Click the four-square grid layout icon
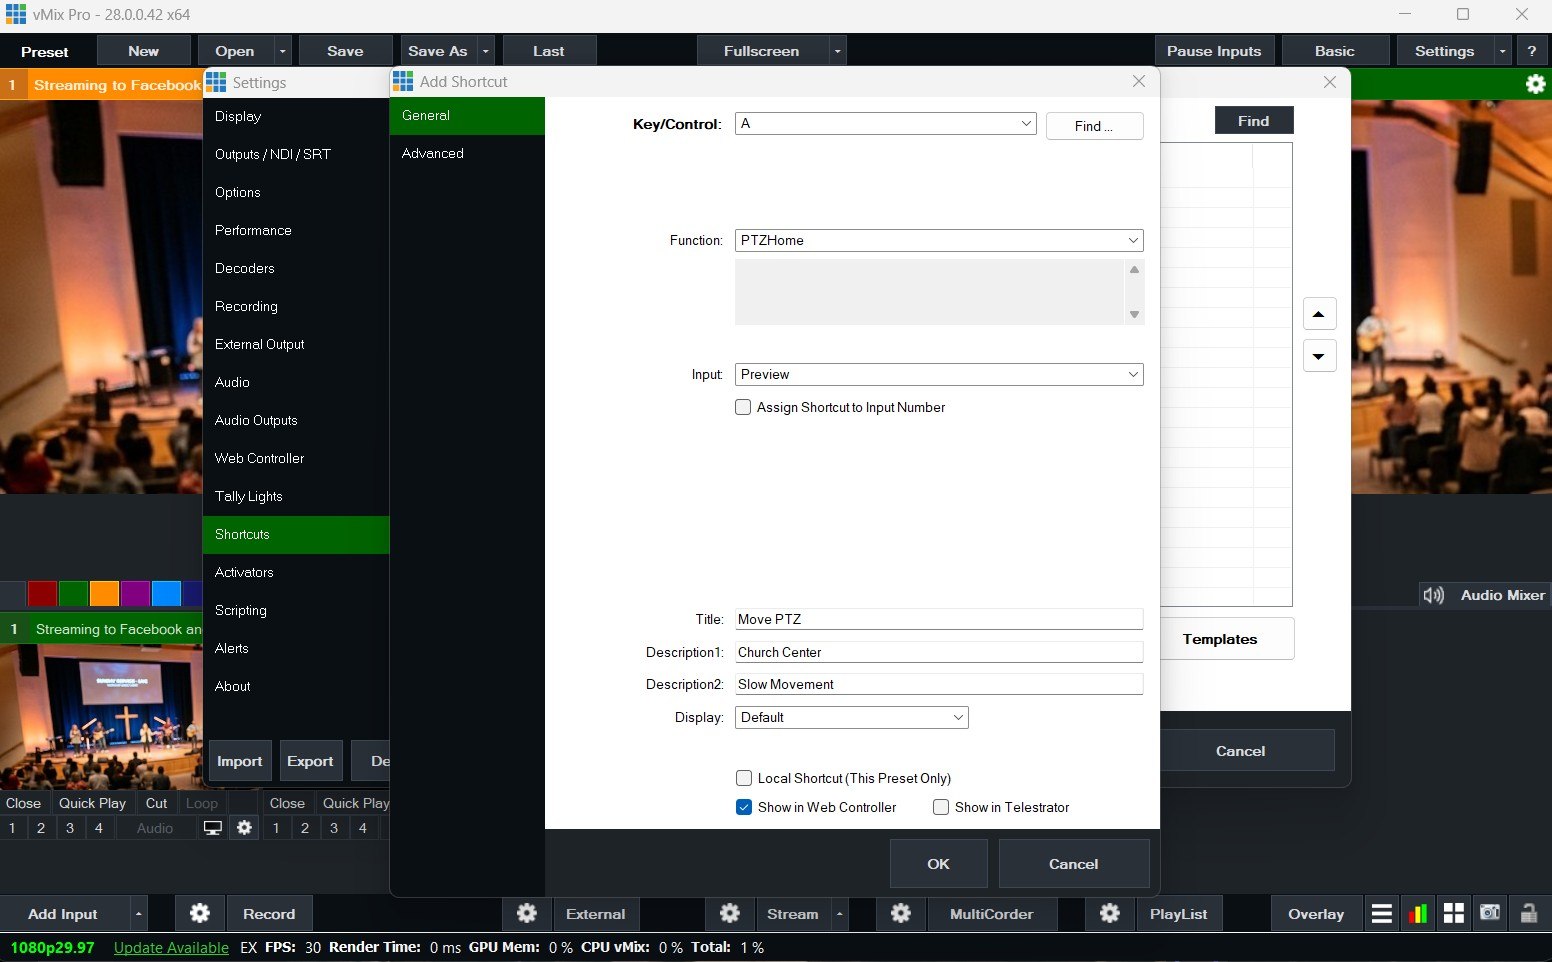The width and height of the screenshot is (1552, 962). (x=1454, y=913)
